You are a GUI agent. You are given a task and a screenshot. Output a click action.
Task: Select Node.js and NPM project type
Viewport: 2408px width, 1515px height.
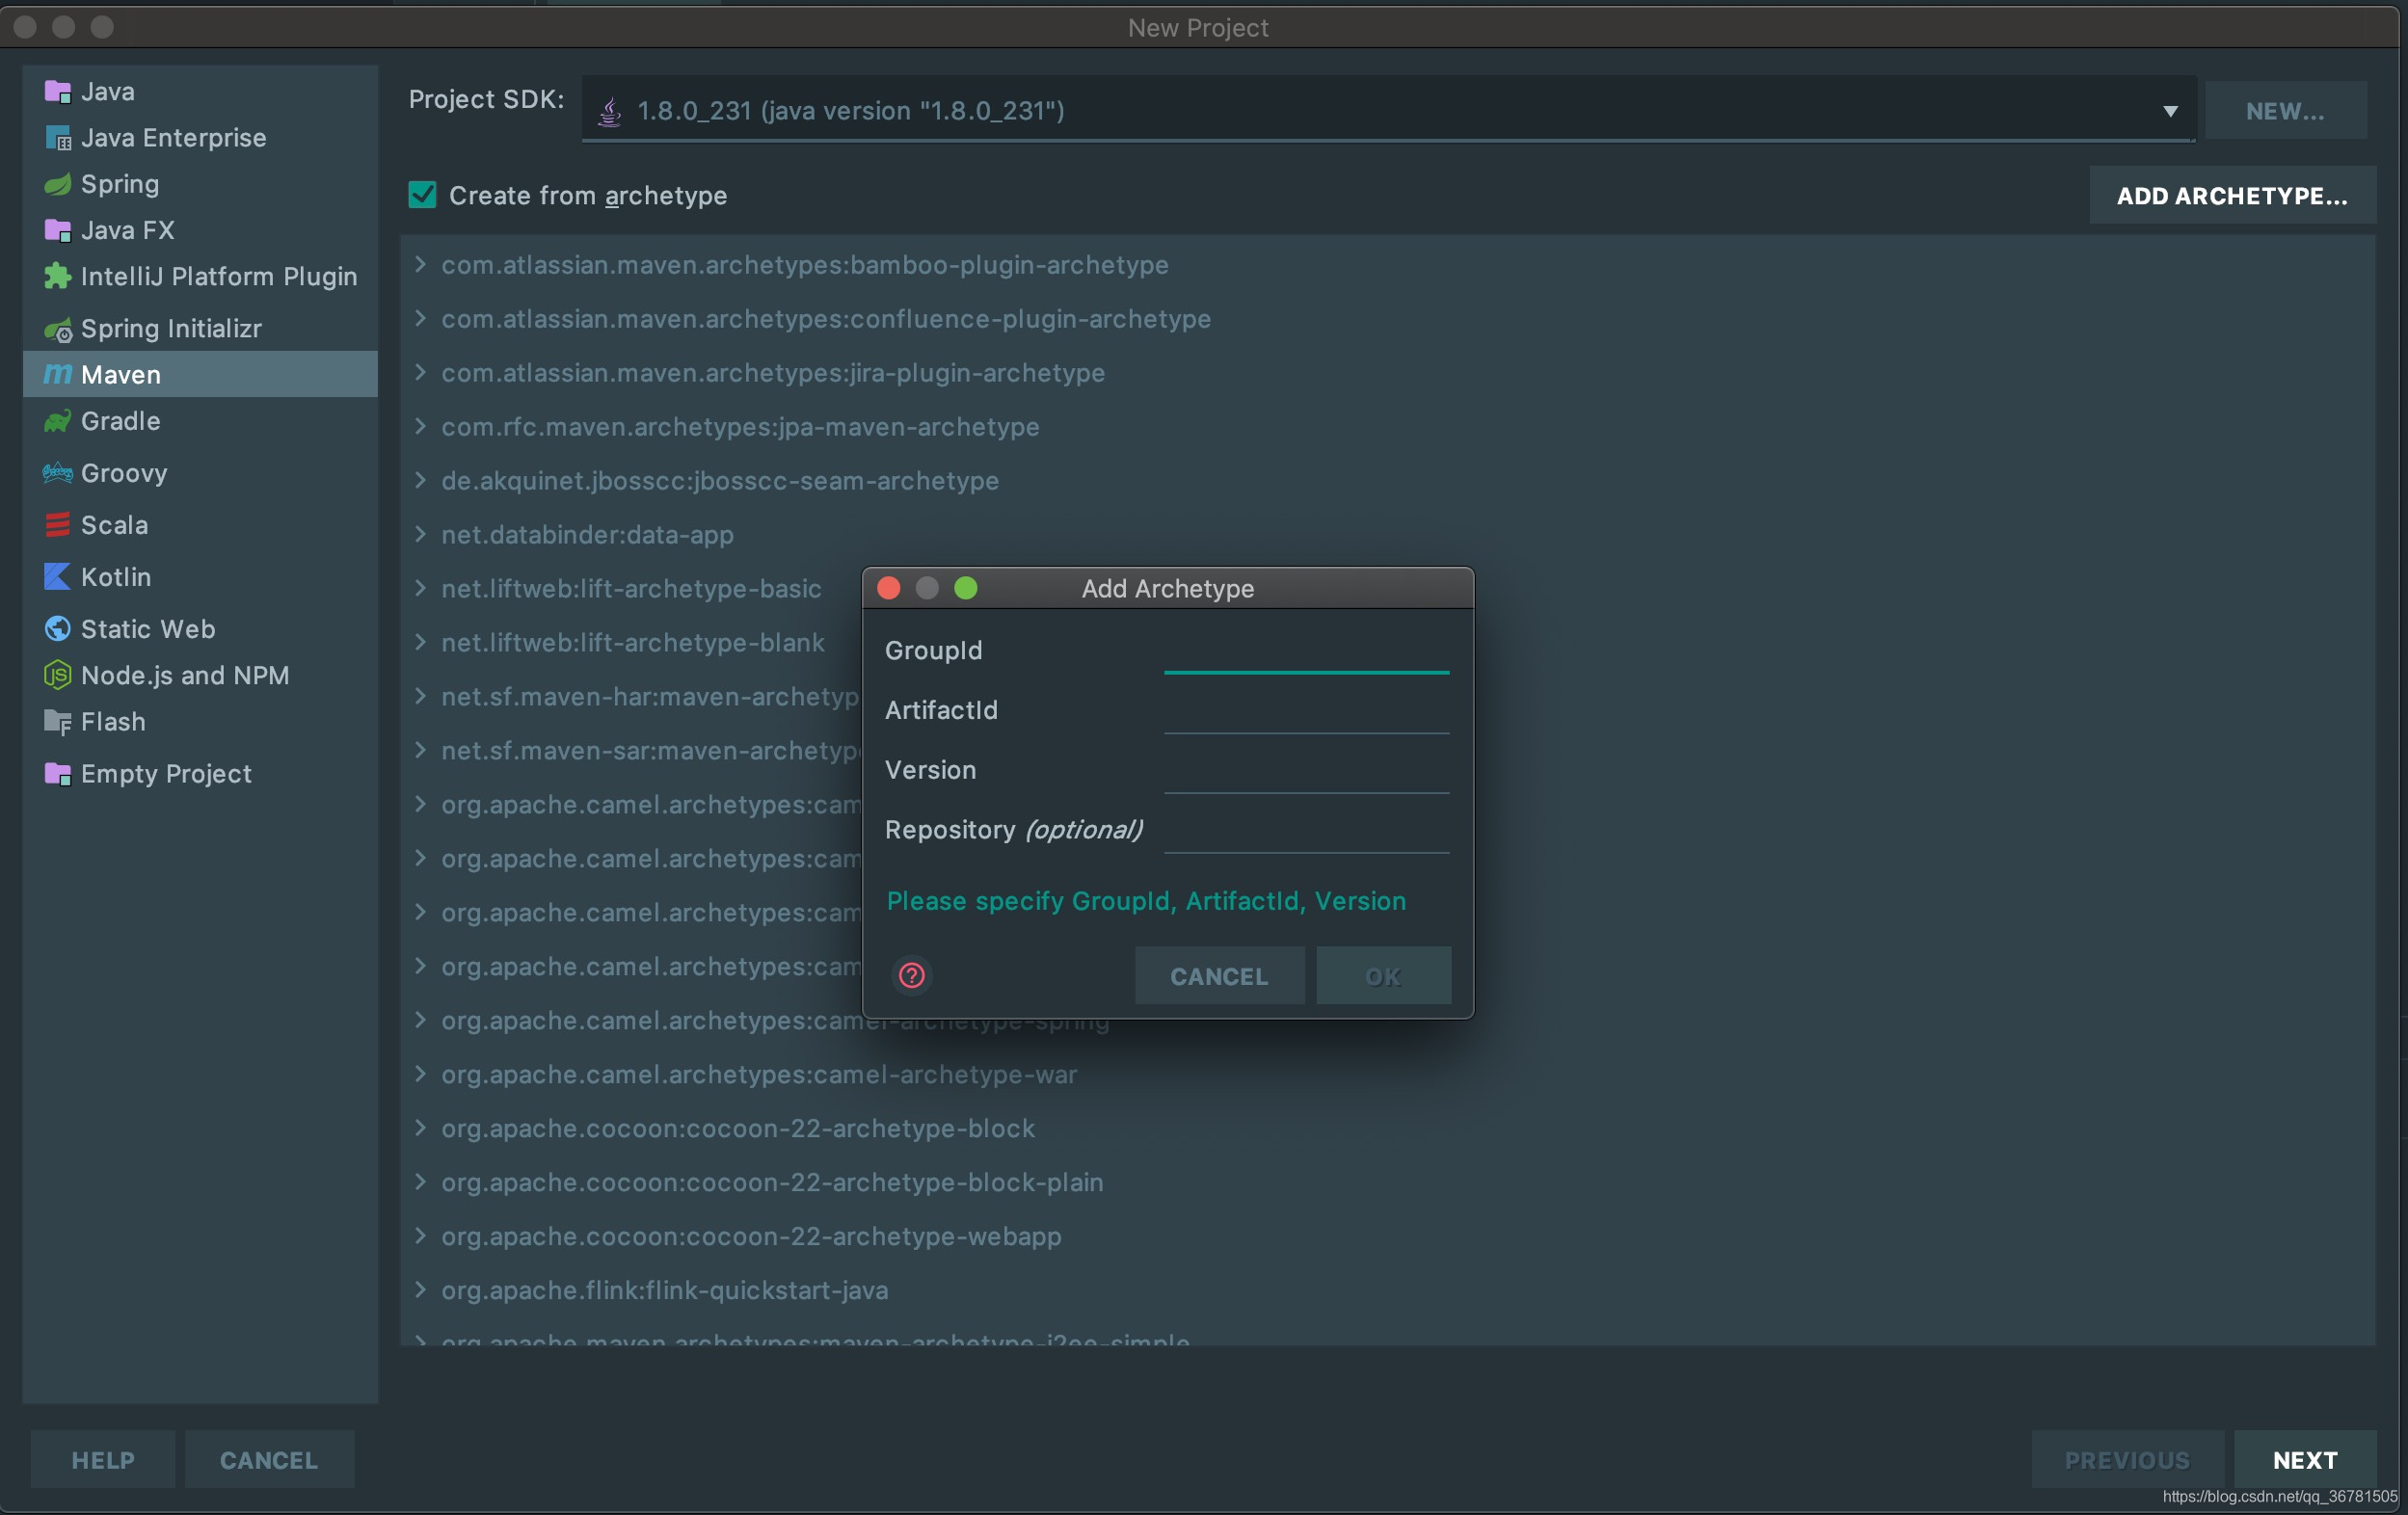(200, 675)
